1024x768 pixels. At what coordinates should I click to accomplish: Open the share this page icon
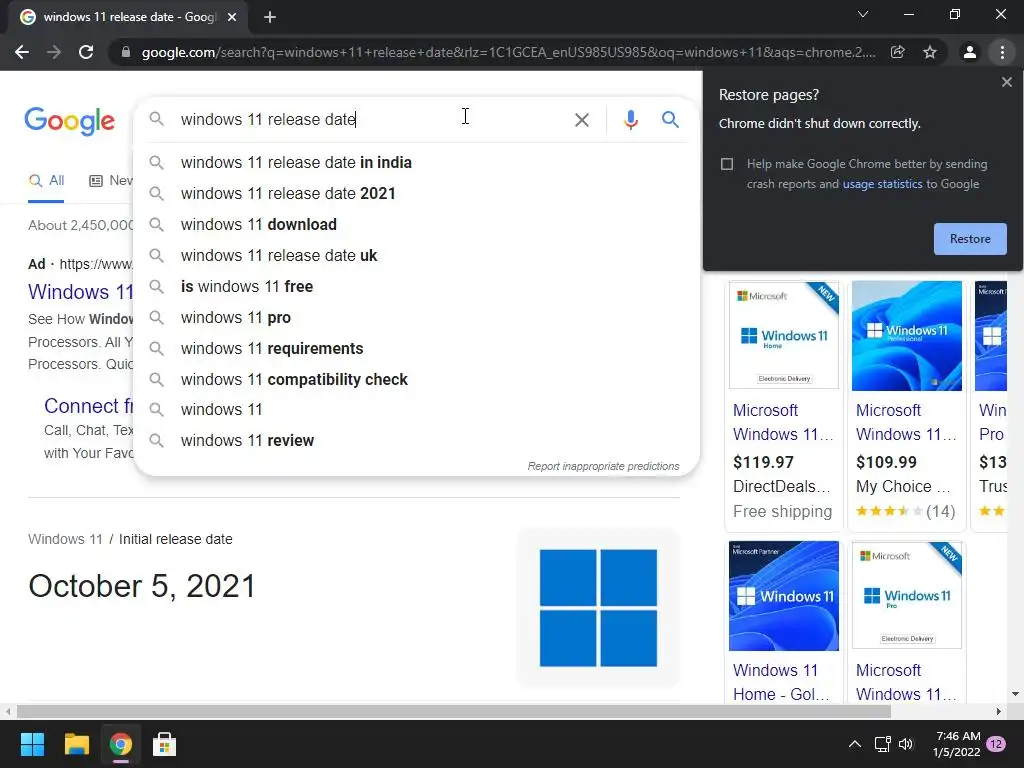coord(898,52)
